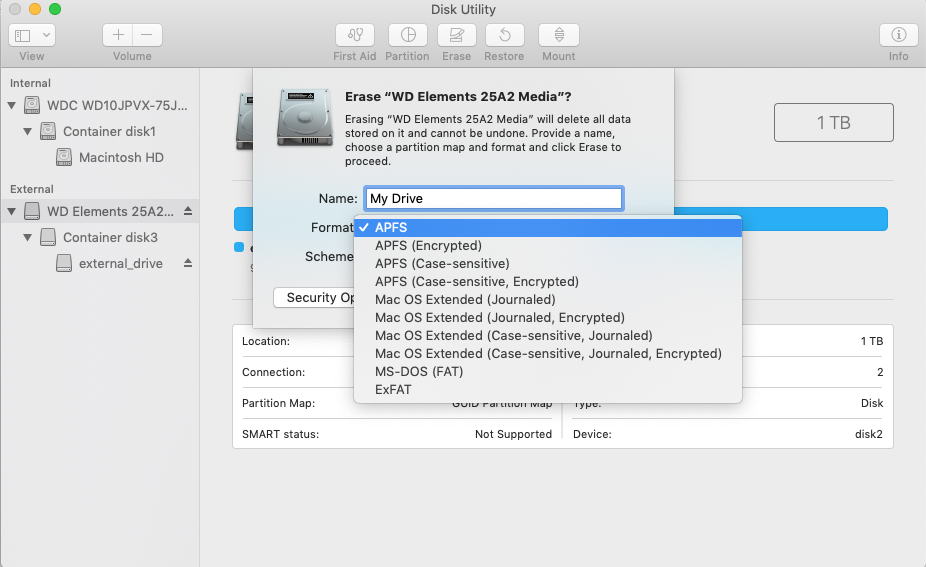Image resolution: width=926 pixels, height=567 pixels.
Task: Collapse the WDC WD10JPVX disk tree
Action: pos(11,106)
